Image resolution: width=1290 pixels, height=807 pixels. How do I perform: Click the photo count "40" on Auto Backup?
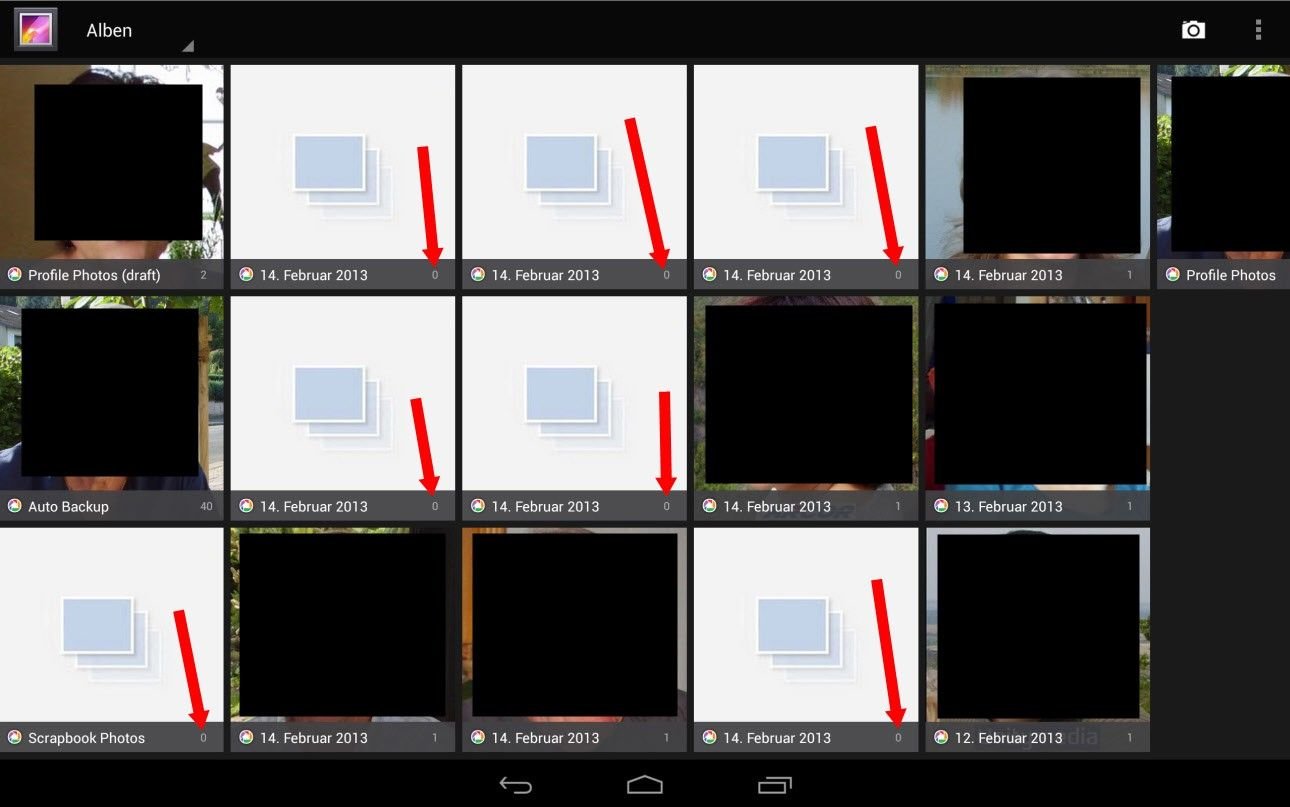(x=206, y=507)
